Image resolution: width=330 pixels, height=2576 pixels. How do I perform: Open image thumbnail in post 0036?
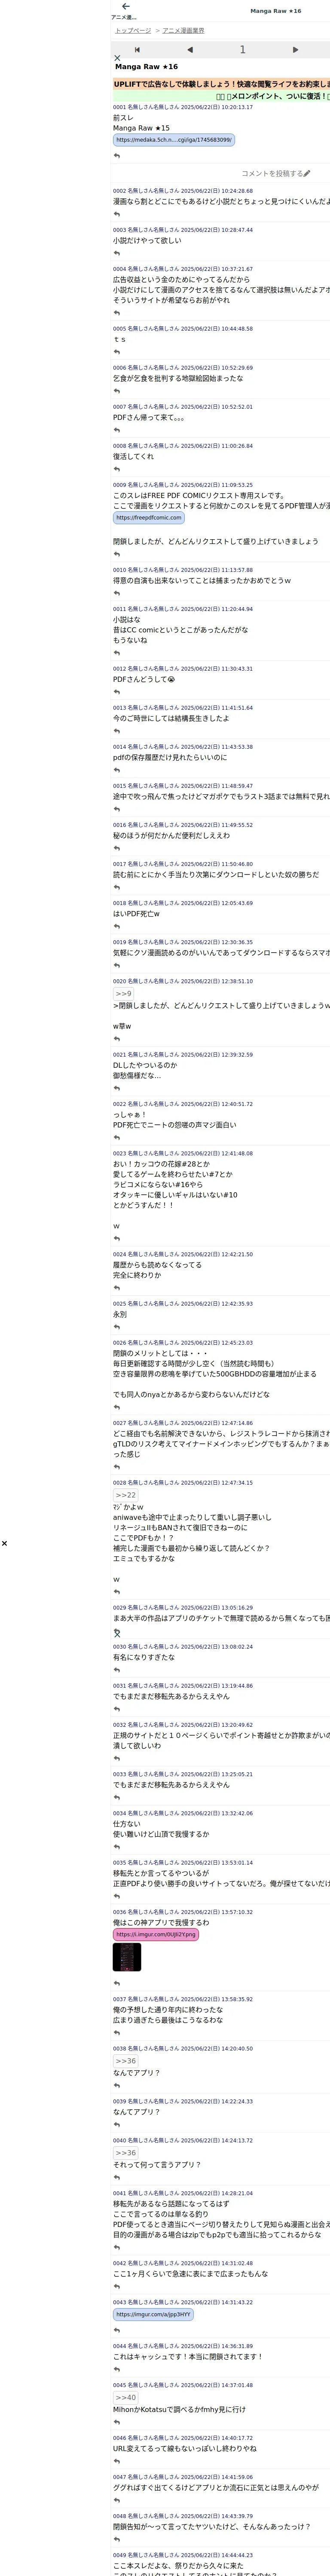(127, 1957)
